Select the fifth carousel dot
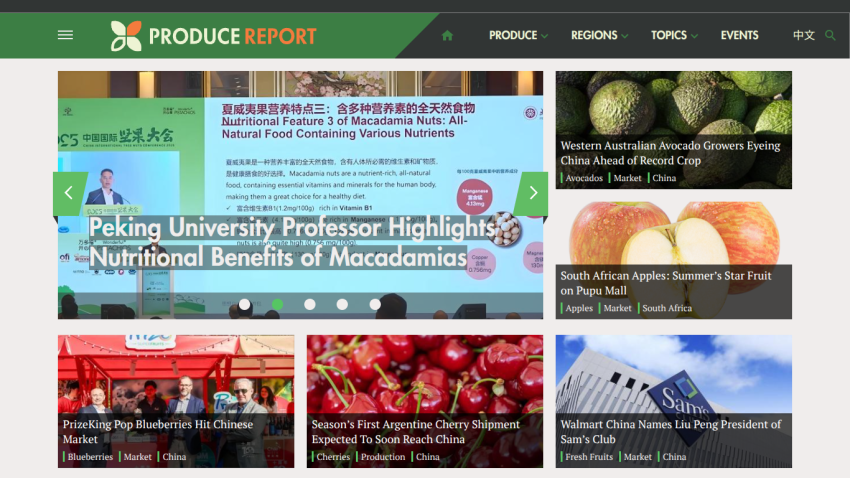850x478 pixels. 375,305
